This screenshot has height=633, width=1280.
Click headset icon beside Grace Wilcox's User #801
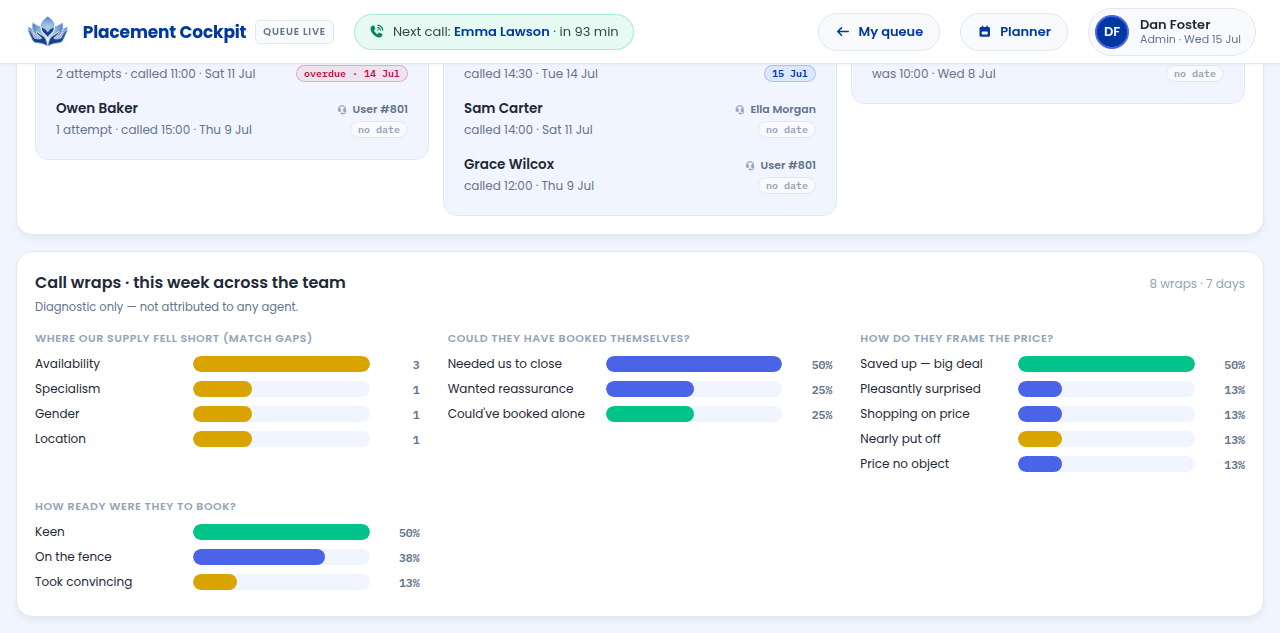tap(750, 166)
